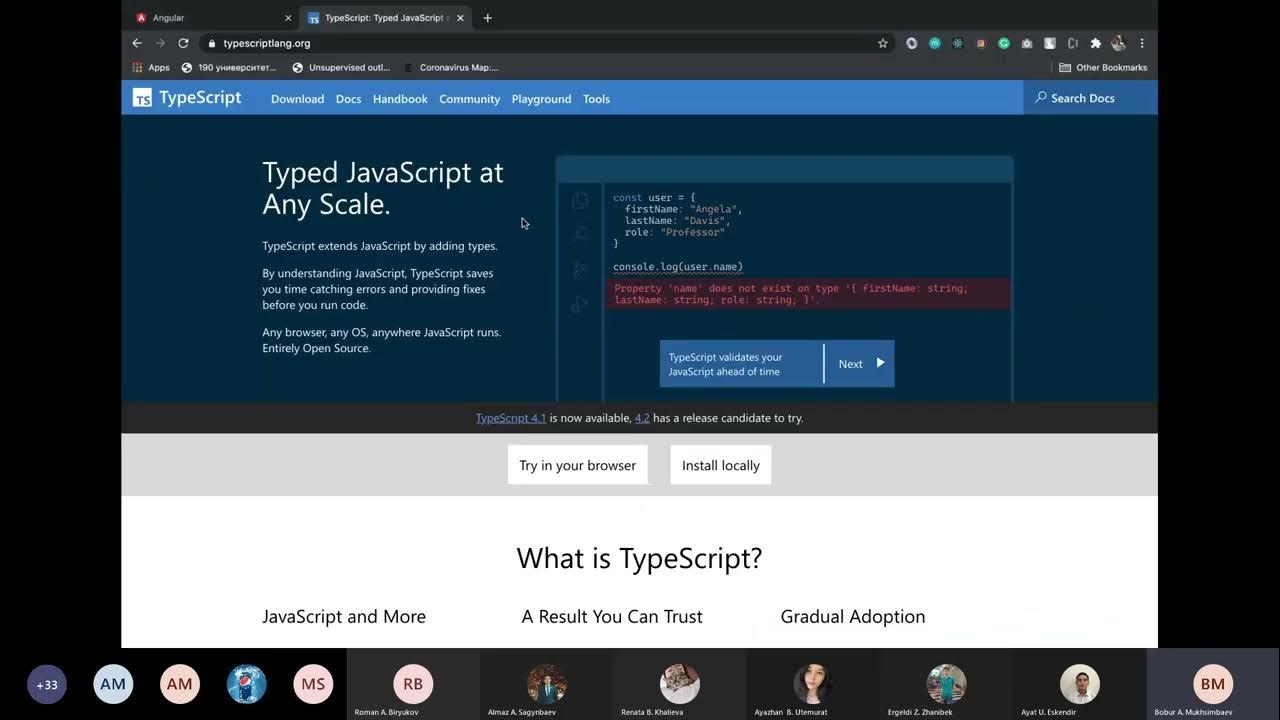
Task: Open the Download menu item
Action: point(297,99)
